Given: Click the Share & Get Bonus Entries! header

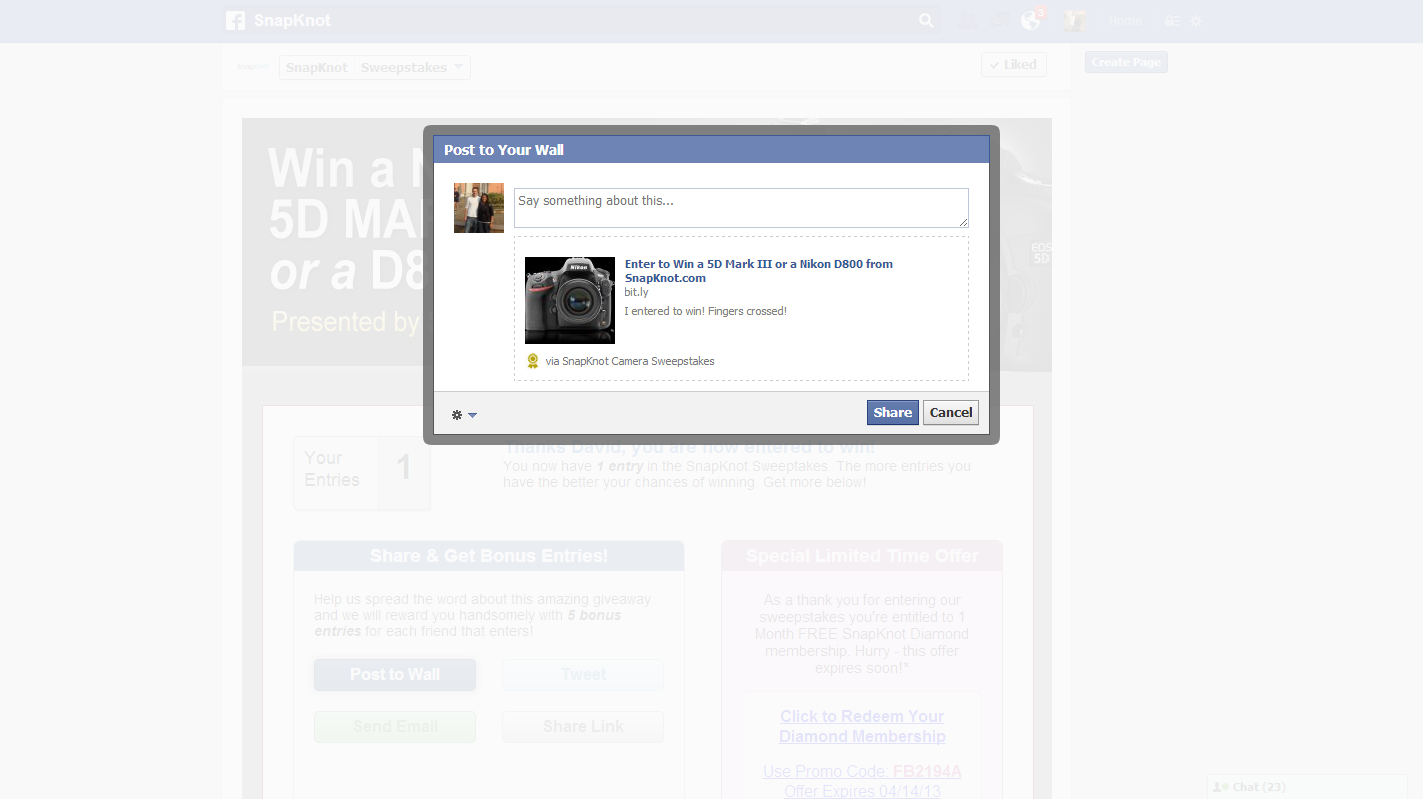Looking at the screenshot, I should 489,556.
